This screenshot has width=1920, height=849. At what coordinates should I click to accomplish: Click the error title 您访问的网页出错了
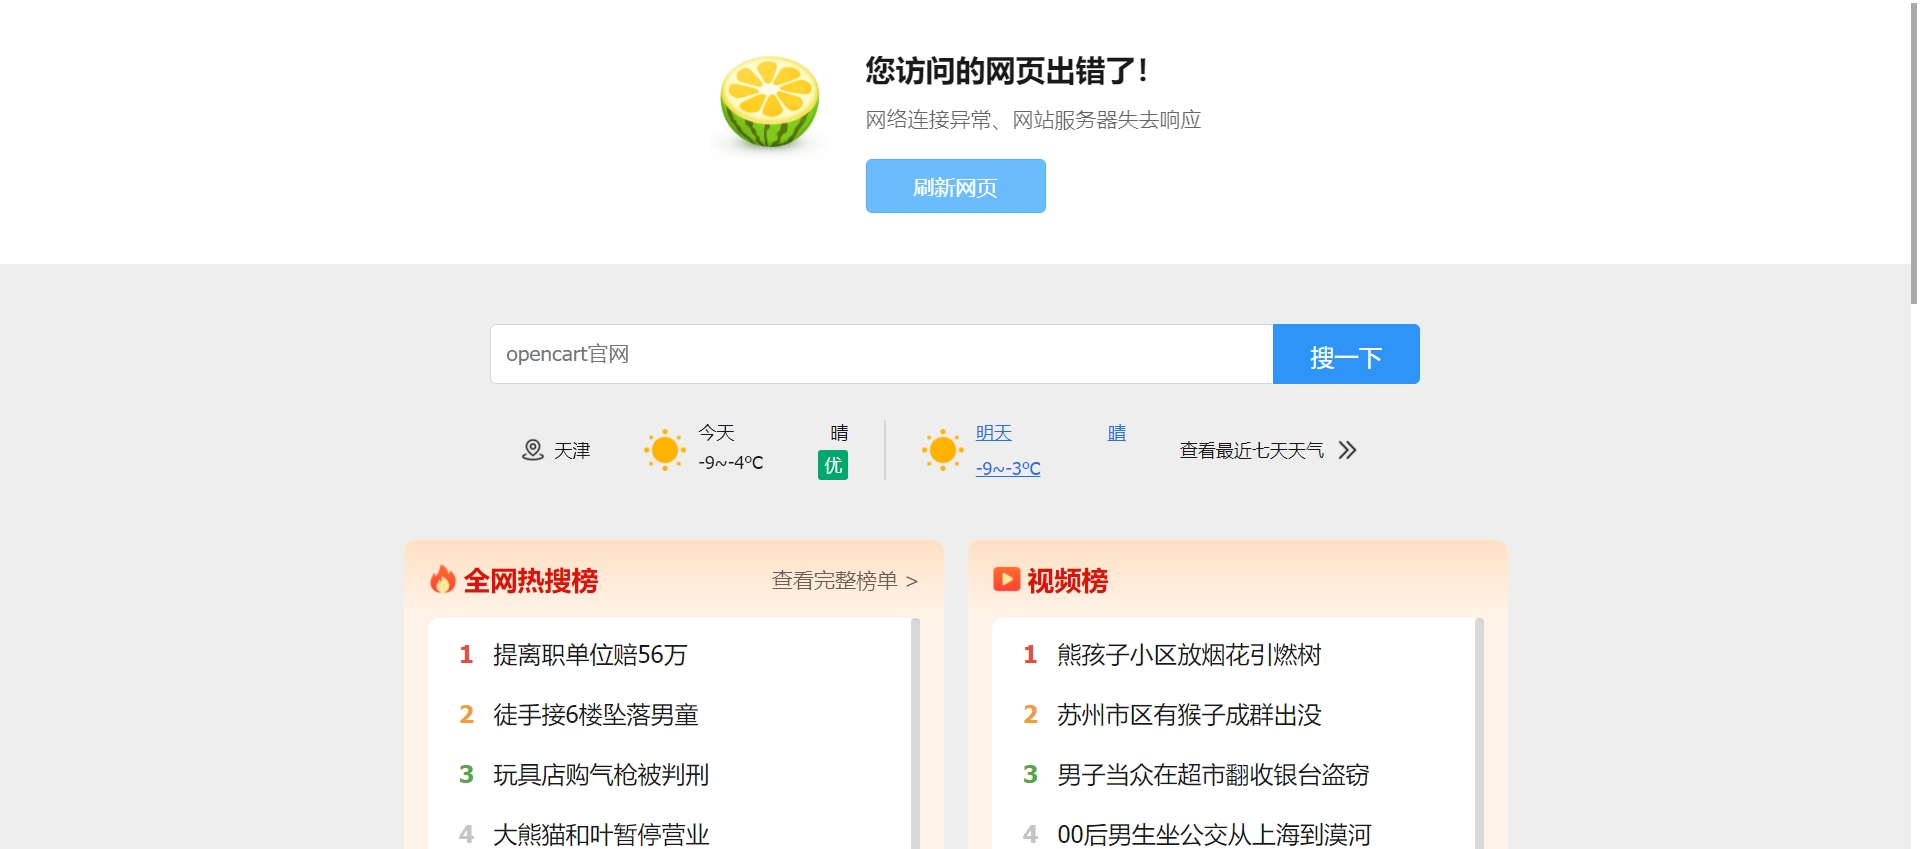pyautogui.click(x=1006, y=71)
